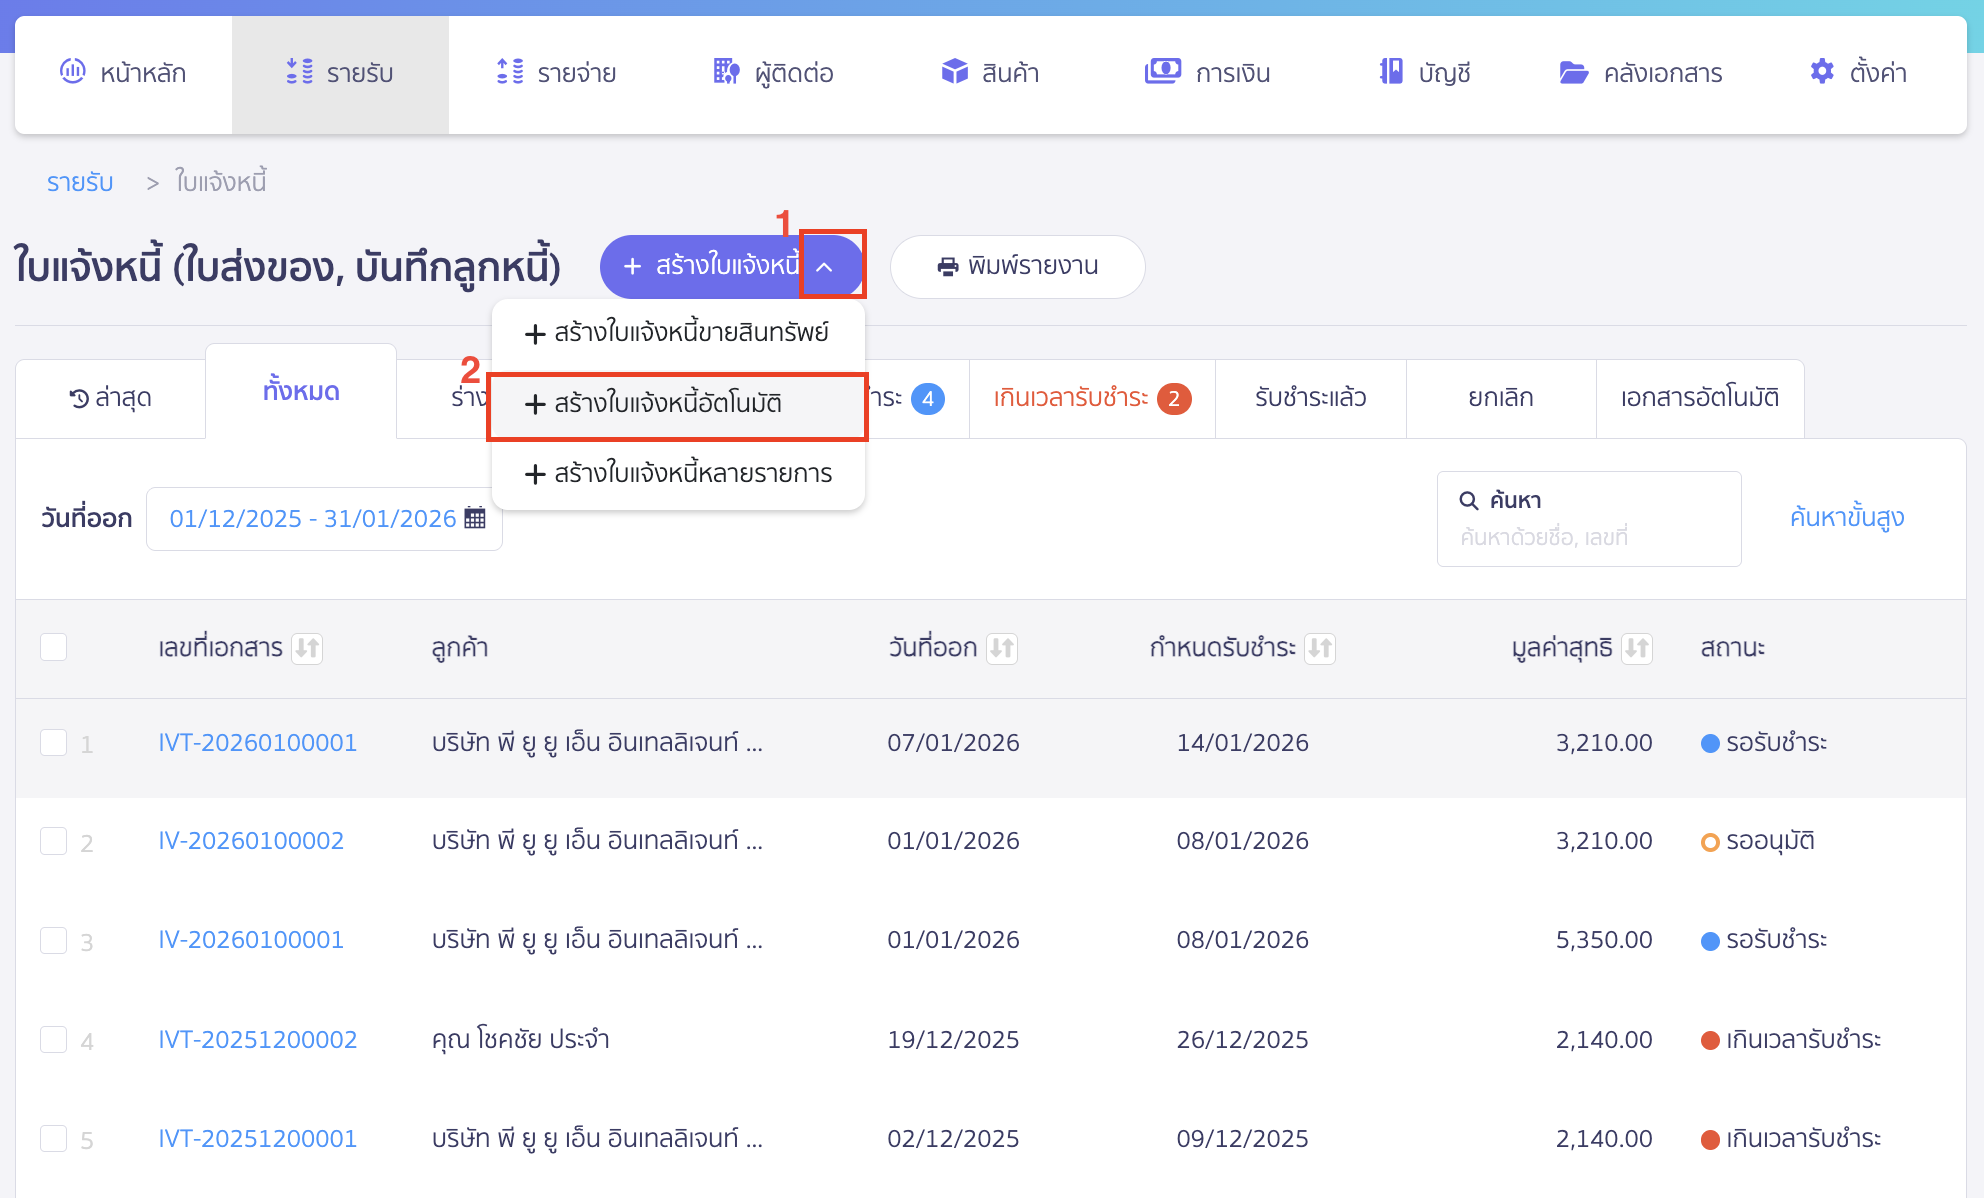1984x1198 pixels.
Task: Tick the checkbox beside IVT-20251200002
Action: tap(54, 1040)
